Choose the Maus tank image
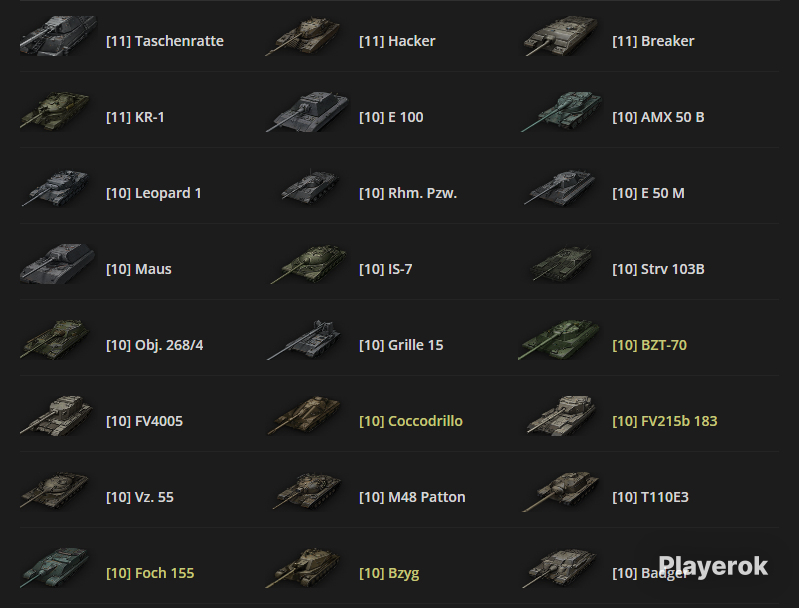This screenshot has width=799, height=608. (58, 263)
